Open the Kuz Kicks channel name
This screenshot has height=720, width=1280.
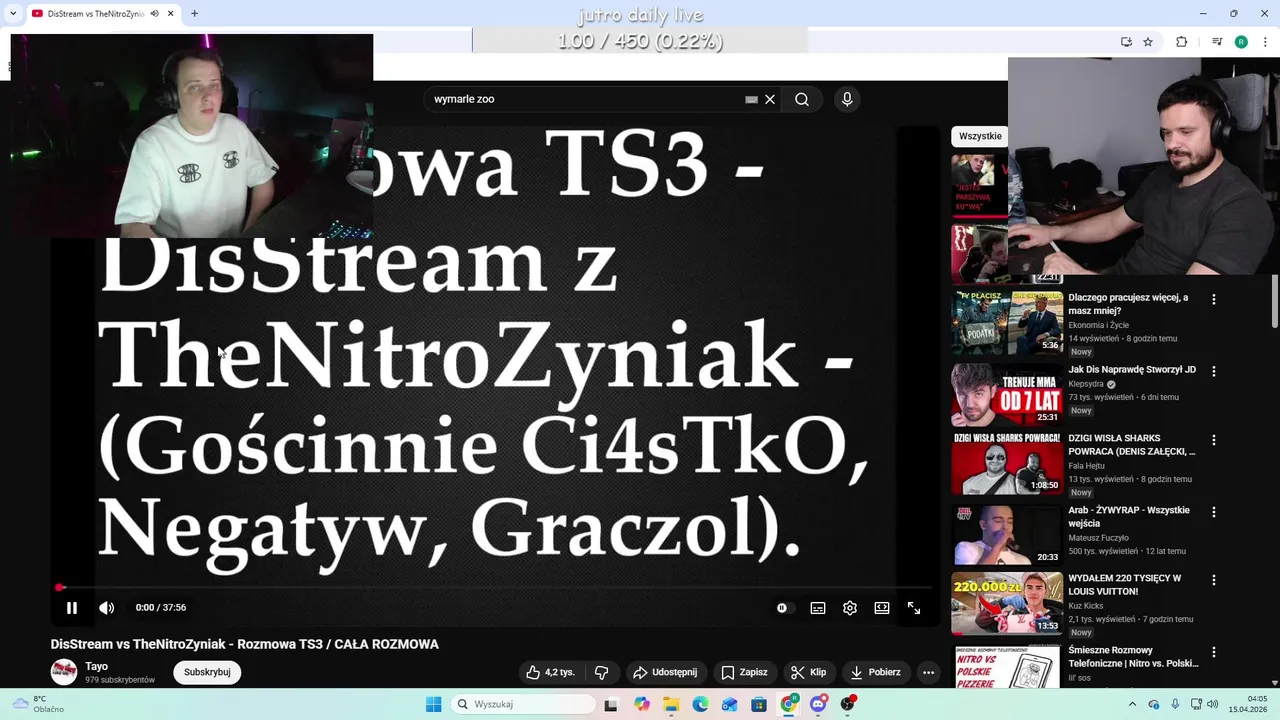1085,606
